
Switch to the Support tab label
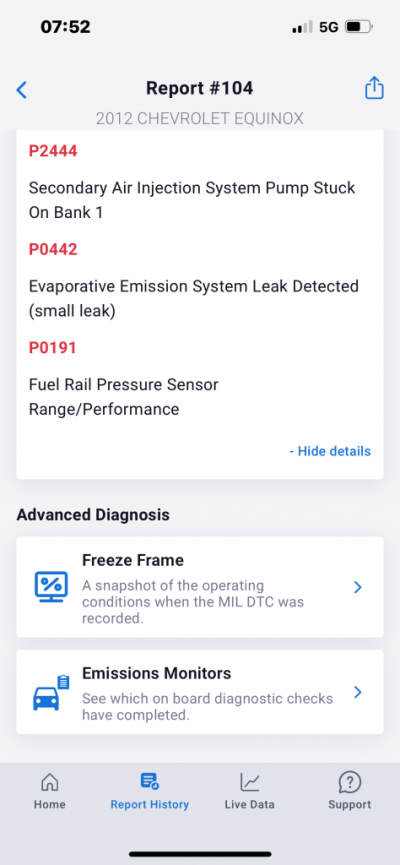pos(350,804)
